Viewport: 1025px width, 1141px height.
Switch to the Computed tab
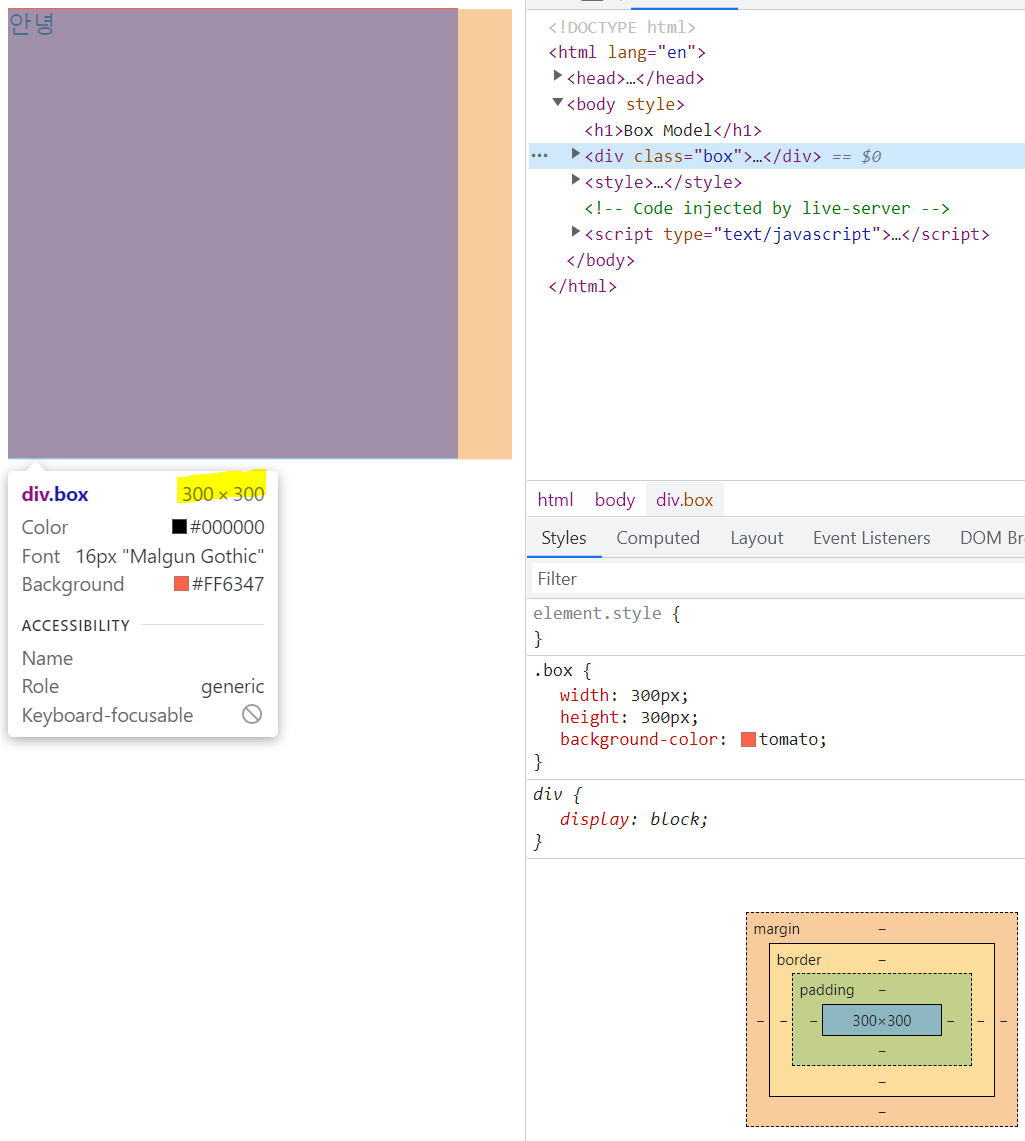pos(658,538)
